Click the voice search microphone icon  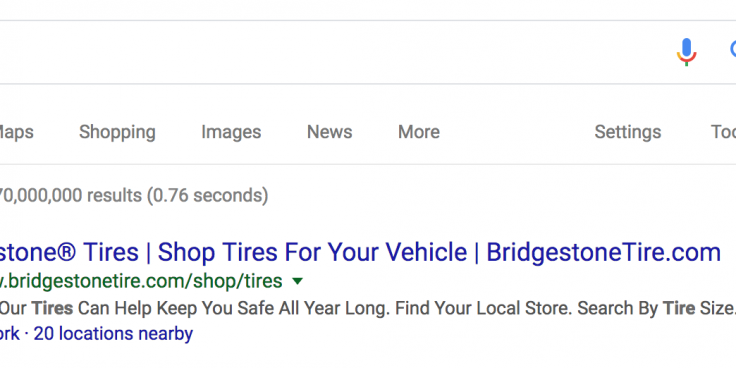pyautogui.click(x=686, y=52)
